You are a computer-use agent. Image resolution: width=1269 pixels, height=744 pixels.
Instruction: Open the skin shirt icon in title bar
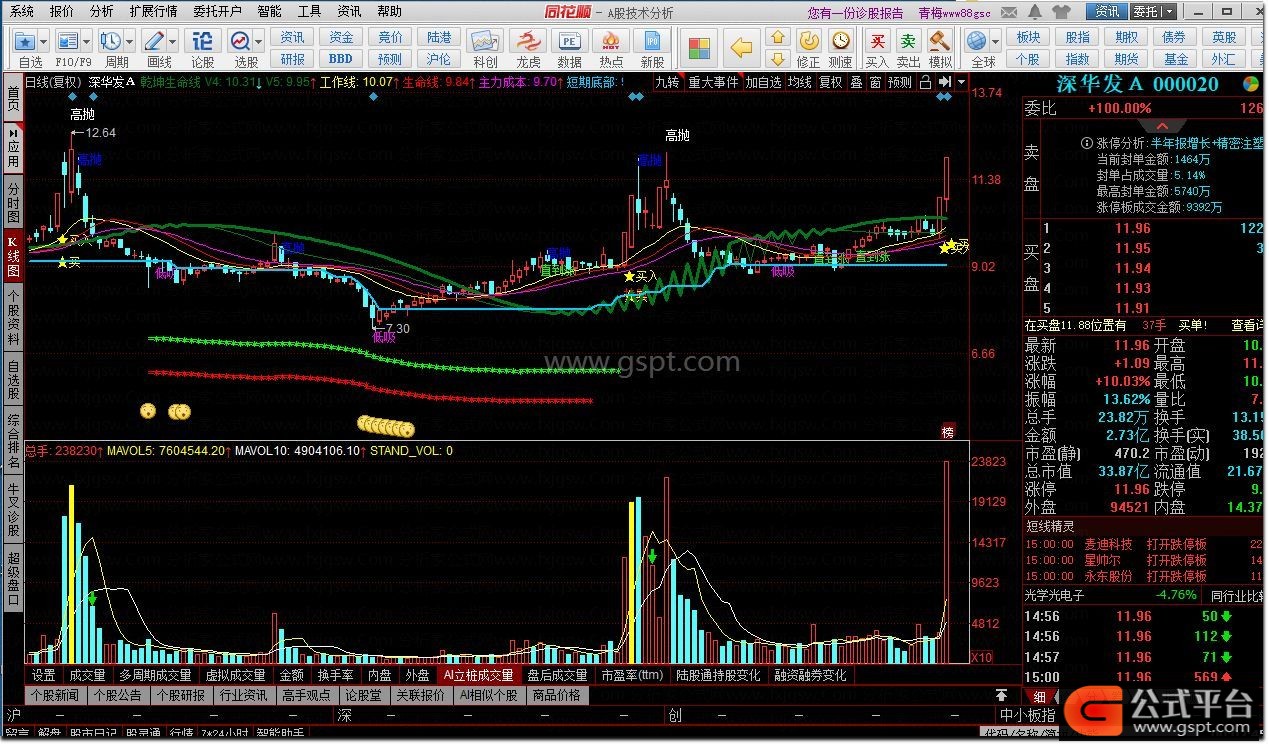point(1062,12)
